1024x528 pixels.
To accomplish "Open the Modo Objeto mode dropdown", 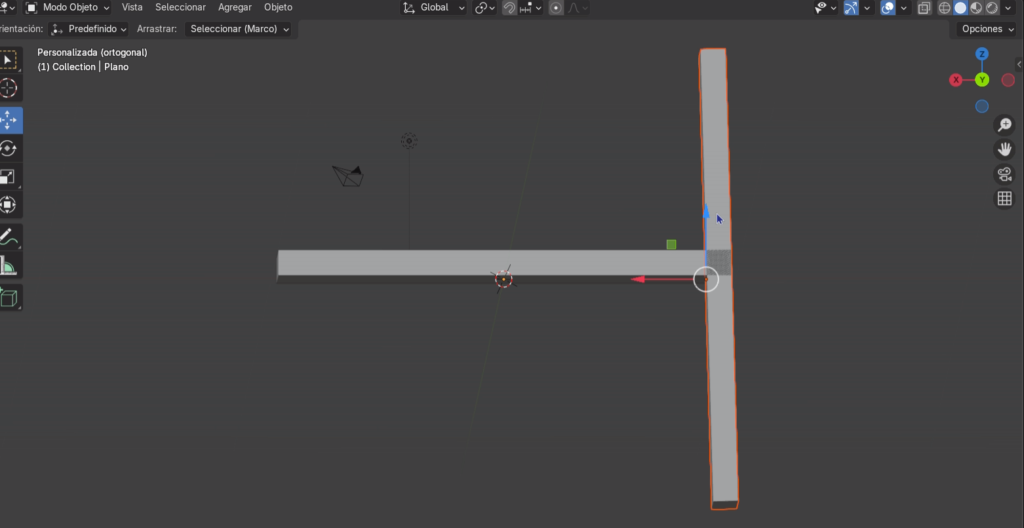I will click(x=68, y=8).
